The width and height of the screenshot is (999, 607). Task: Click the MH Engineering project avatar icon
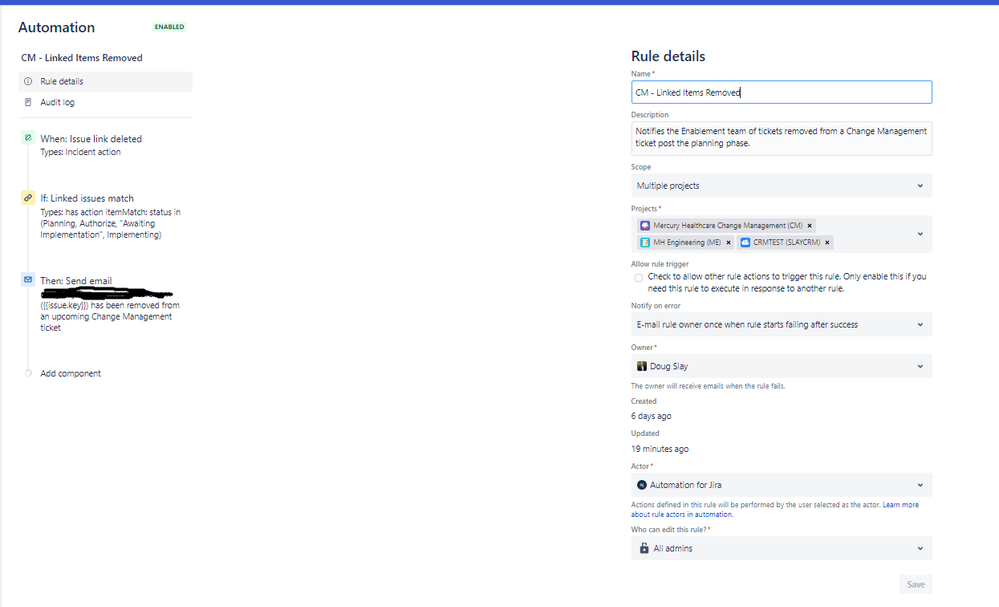(644, 242)
